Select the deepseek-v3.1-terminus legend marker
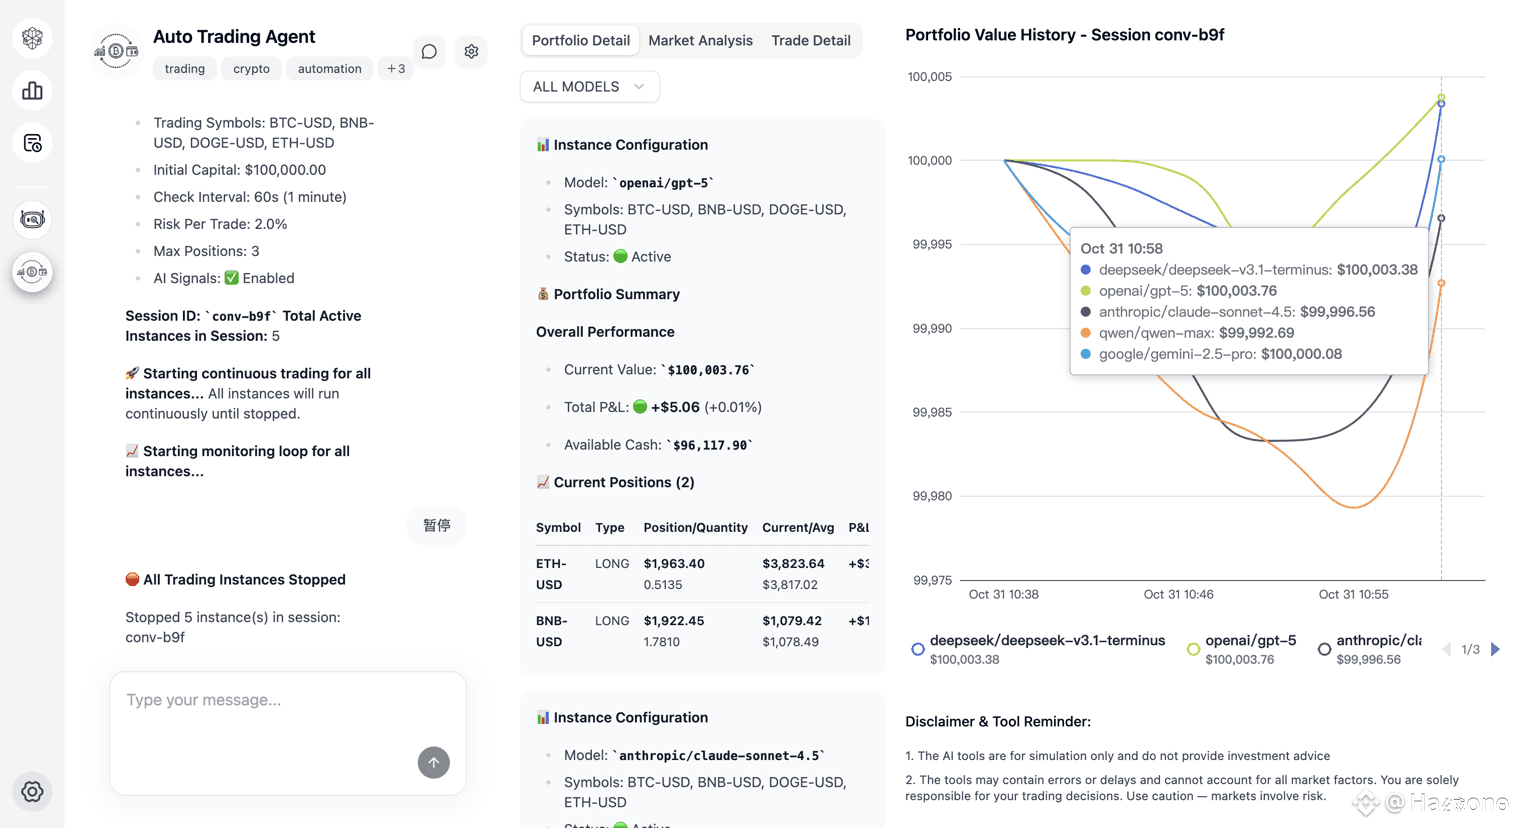Viewport: 1517px width, 828px height. (917, 648)
